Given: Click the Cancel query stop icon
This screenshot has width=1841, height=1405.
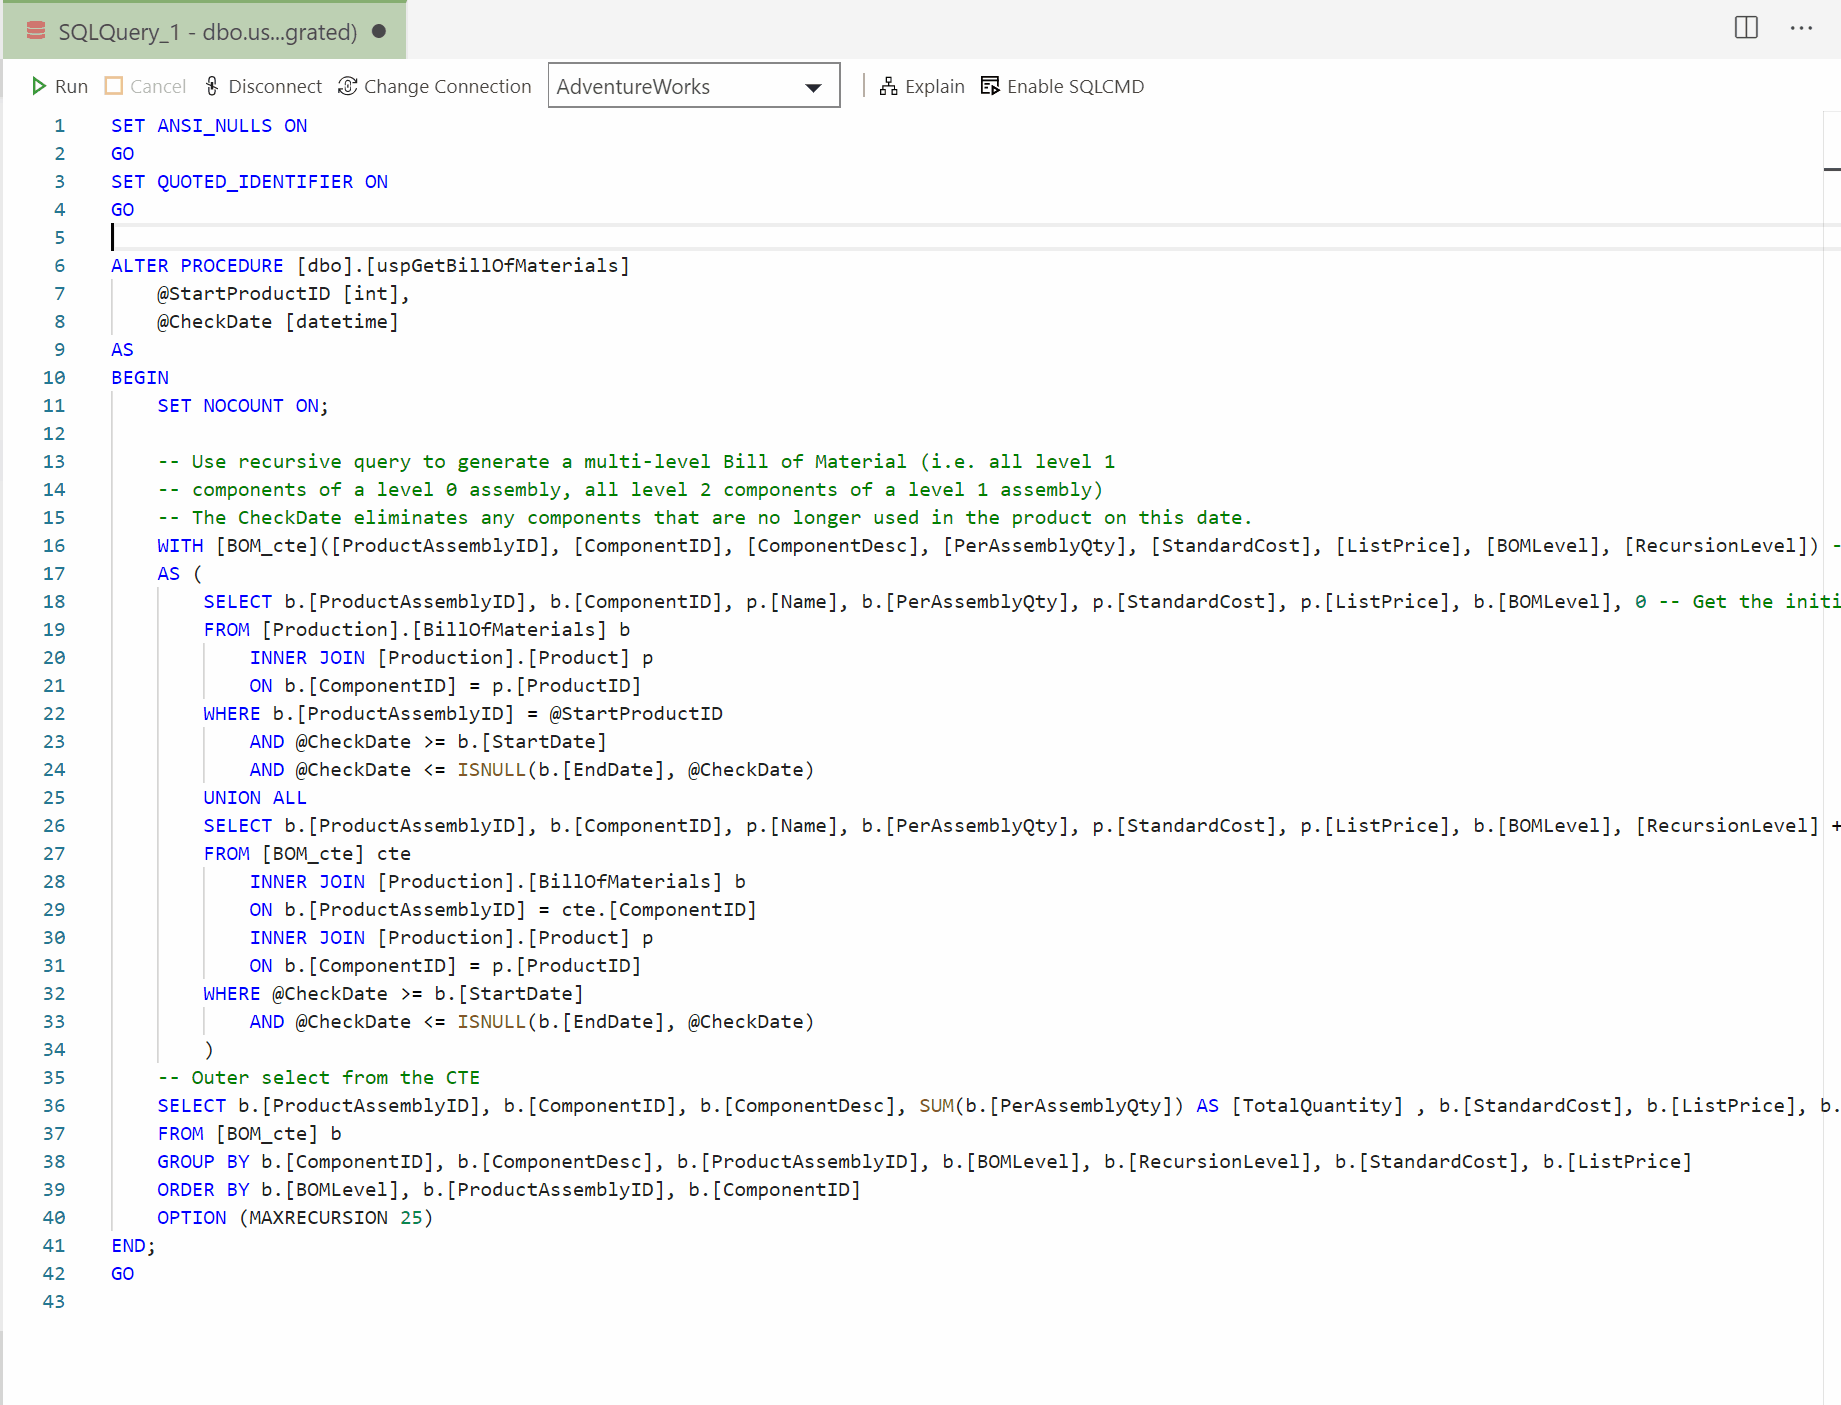Looking at the screenshot, I should [112, 85].
